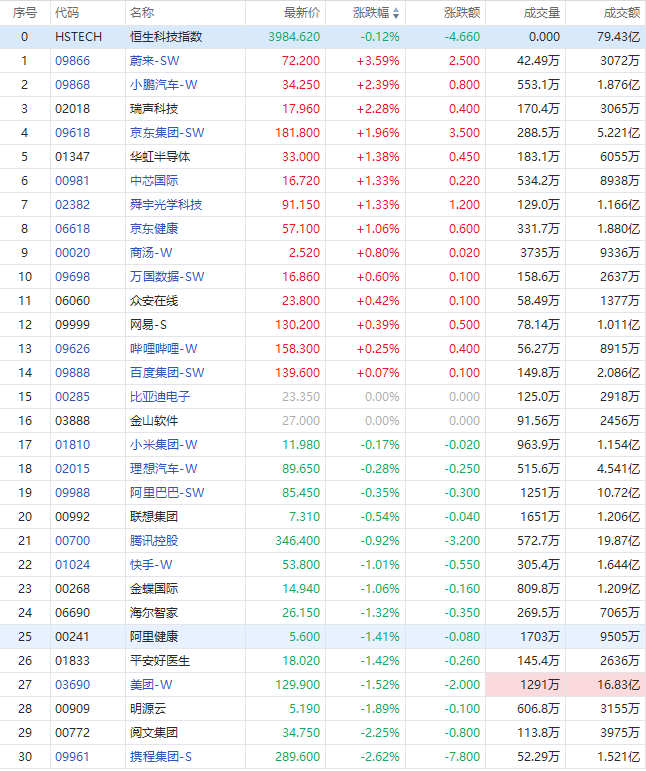The image size is (646, 771).
Task: Select HSTECH code cell
Action: (79, 37)
